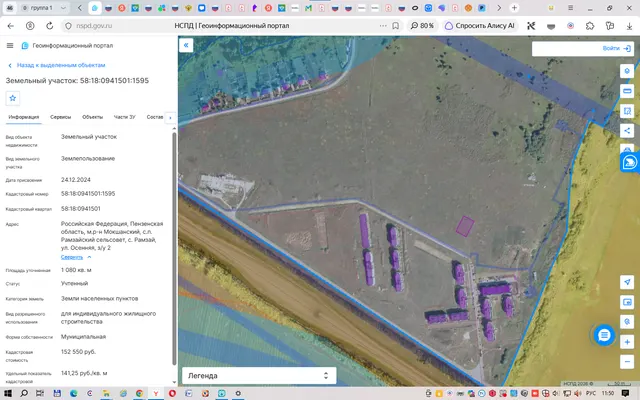Select the Части ЗУ tab
The image size is (640, 400).
124,117
